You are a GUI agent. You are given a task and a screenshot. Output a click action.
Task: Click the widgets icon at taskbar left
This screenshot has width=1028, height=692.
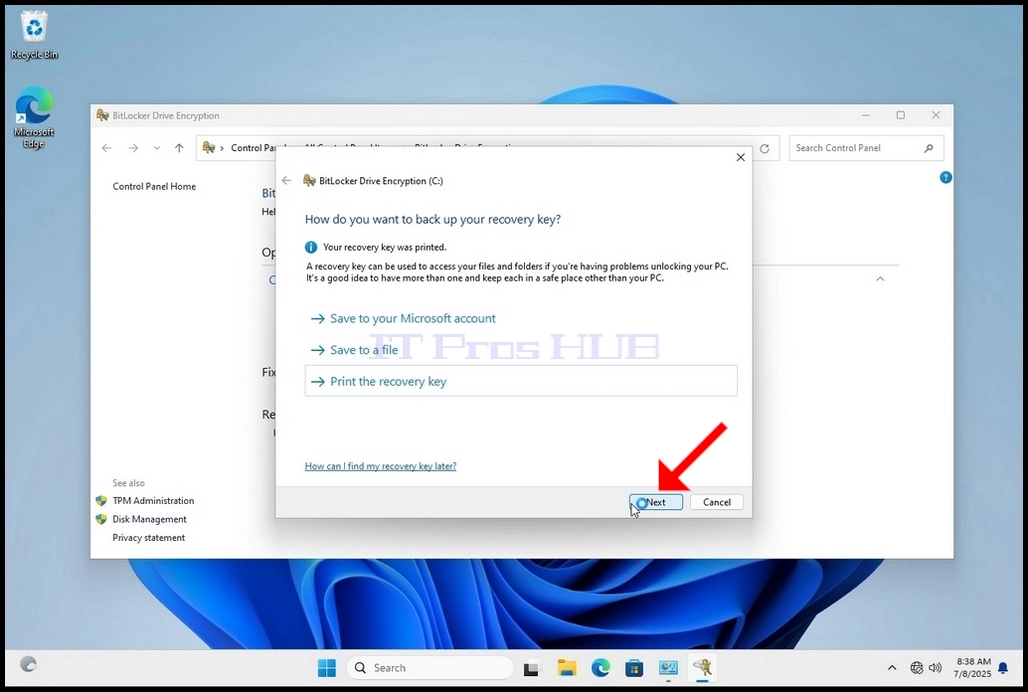point(28,664)
